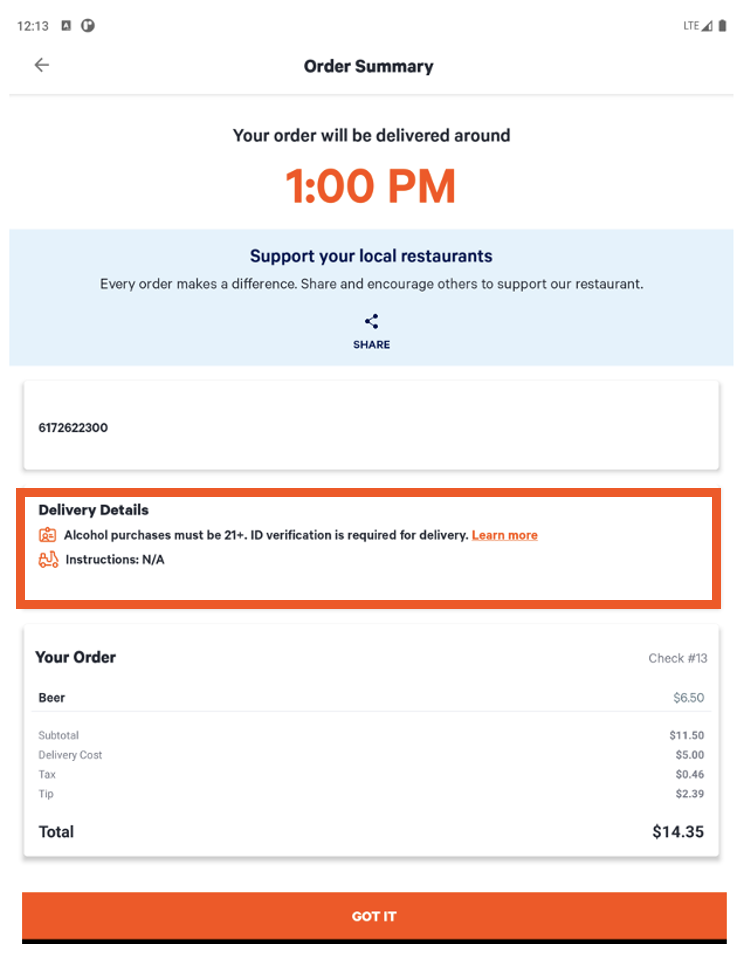
Task: Click the square 'A' status bar icon
Action: (66, 26)
